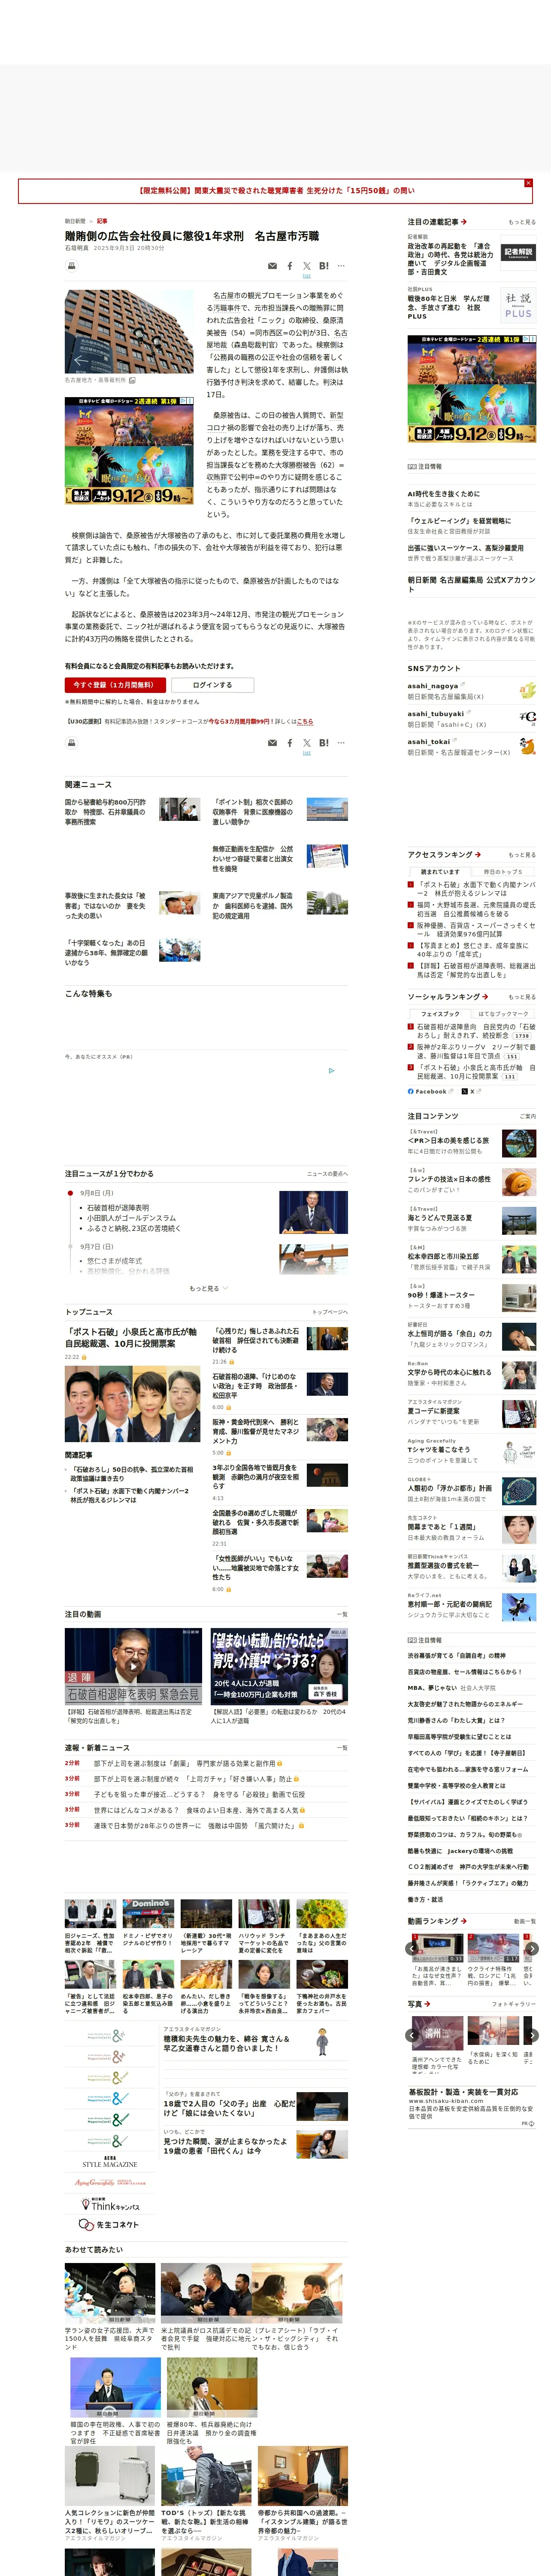The height and width of the screenshot is (2576, 551).
Task: Open asahi_tokai account avatar icon
Action: coord(527,747)
